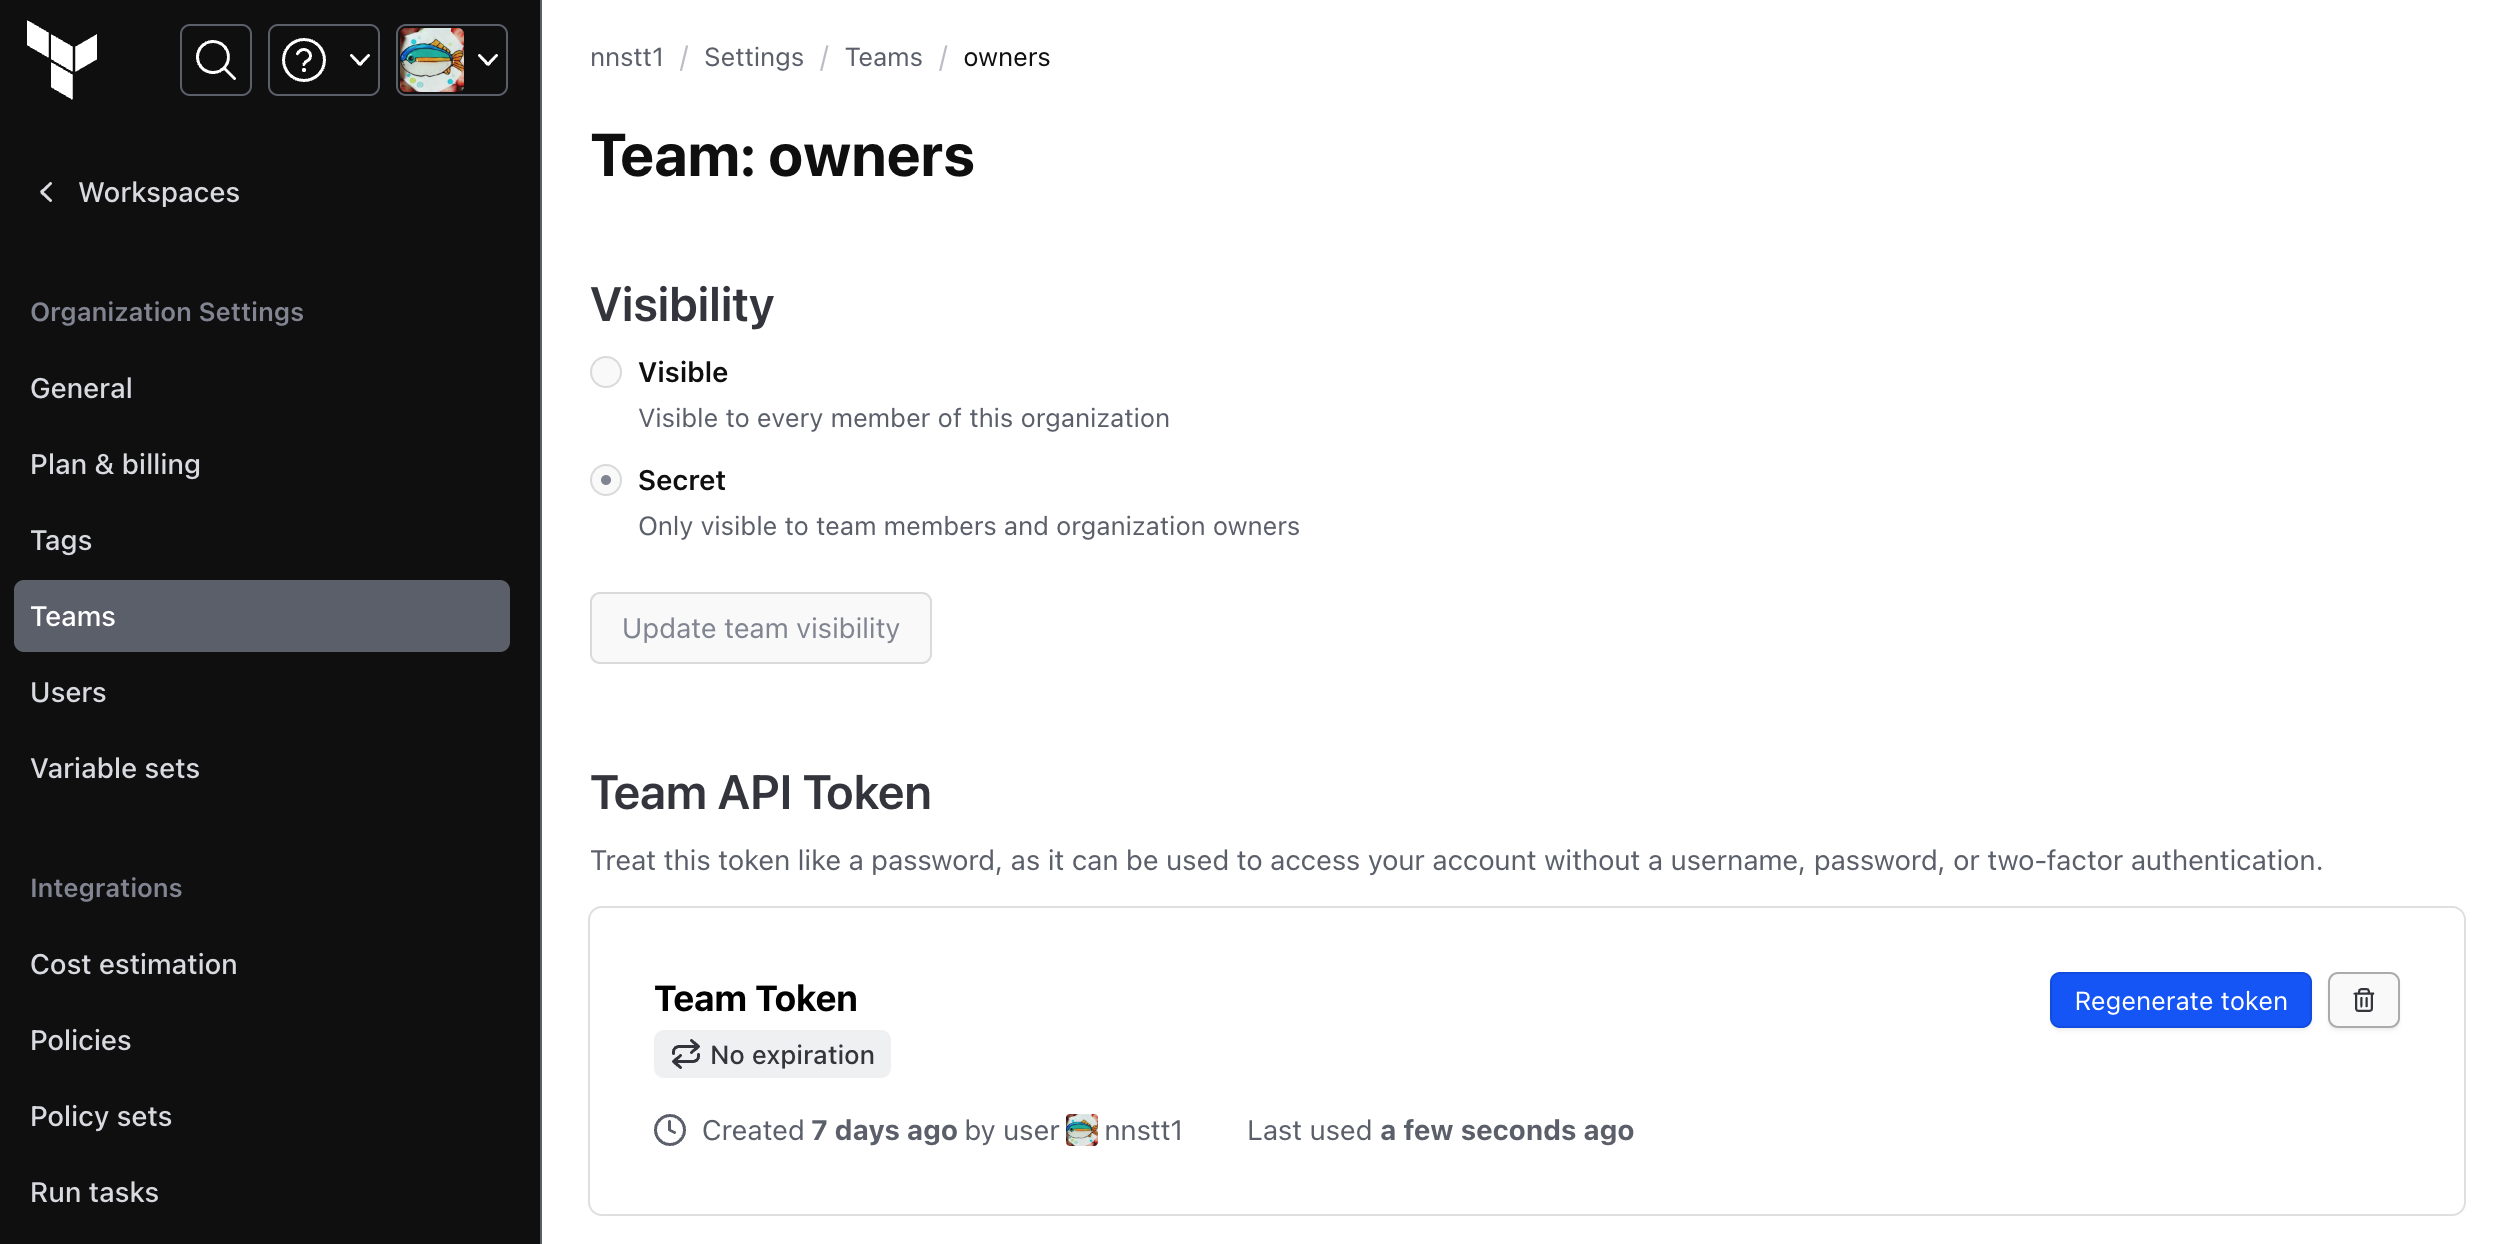Open Policy sets in sidebar
The width and height of the screenshot is (2496, 1244).
tap(101, 1116)
